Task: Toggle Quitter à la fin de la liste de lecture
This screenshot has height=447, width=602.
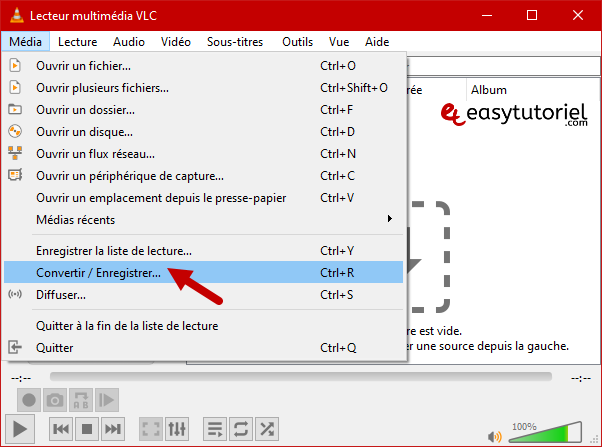Action: [203, 326]
